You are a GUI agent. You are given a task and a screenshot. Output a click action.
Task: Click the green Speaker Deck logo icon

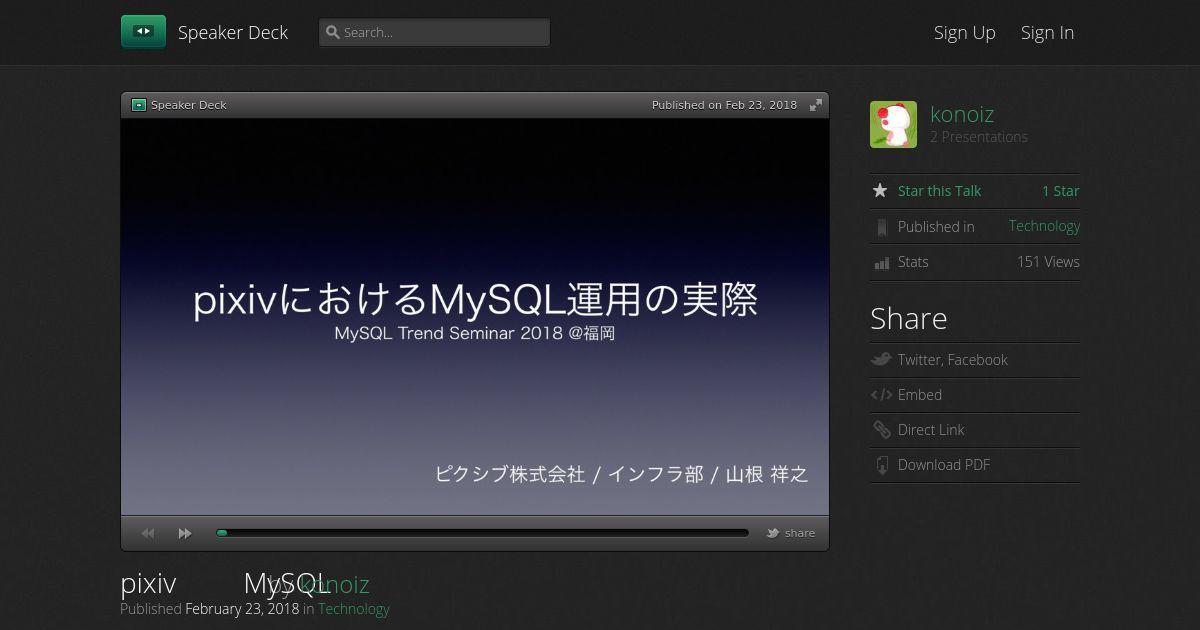pos(143,32)
